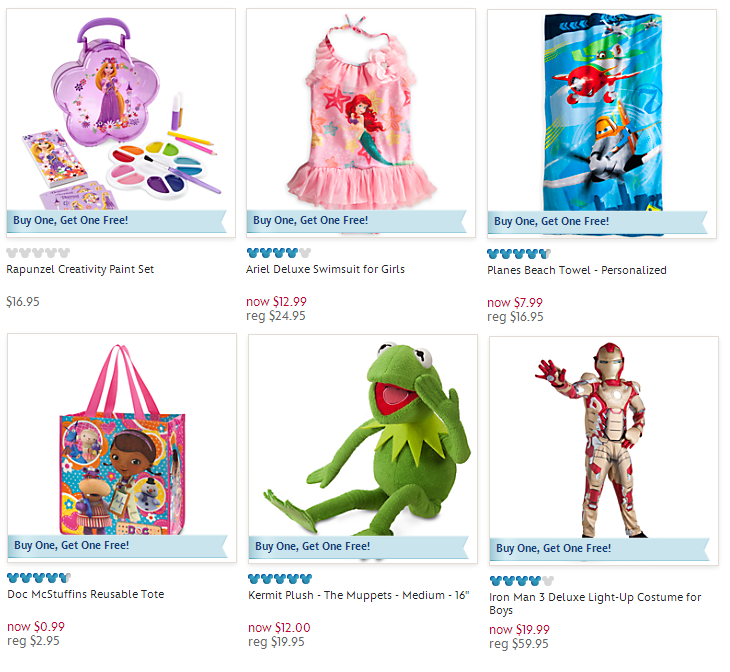Open the Iron Man 3 costume image
This screenshot has height=672, width=730.
point(604,451)
